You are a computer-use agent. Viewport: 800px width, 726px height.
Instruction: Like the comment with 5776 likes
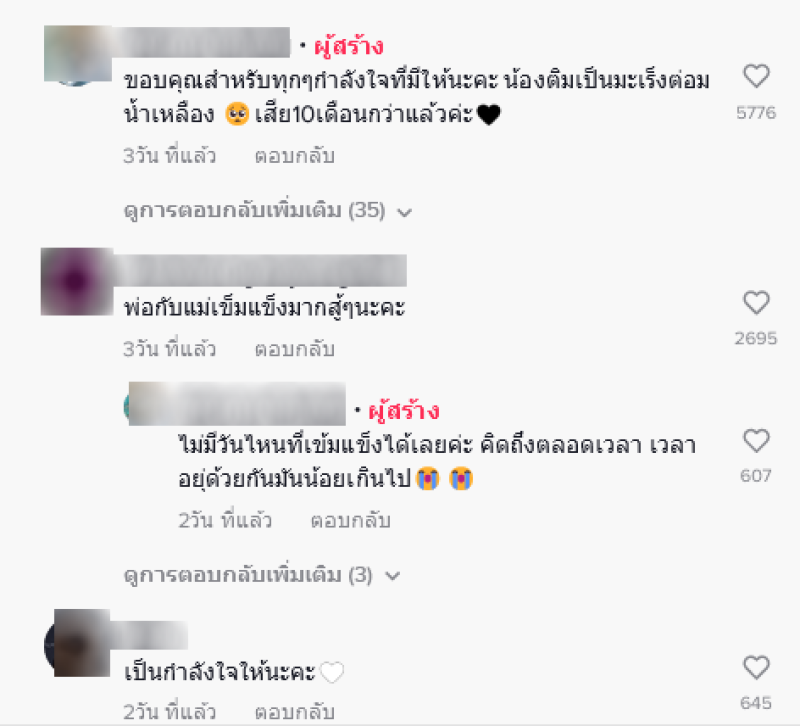click(756, 76)
